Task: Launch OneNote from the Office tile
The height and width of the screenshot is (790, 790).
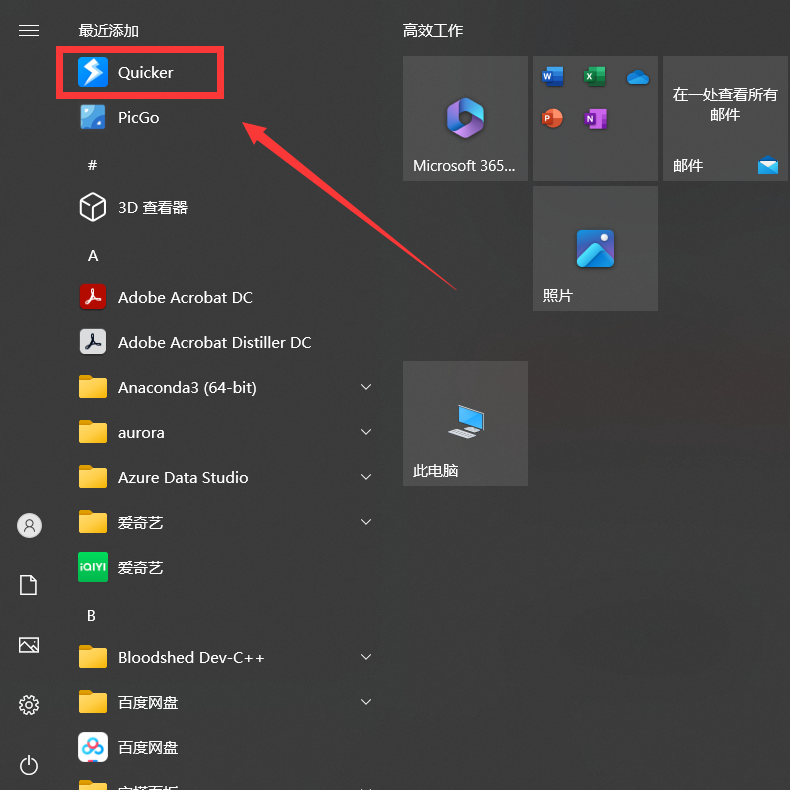Action: pos(595,119)
